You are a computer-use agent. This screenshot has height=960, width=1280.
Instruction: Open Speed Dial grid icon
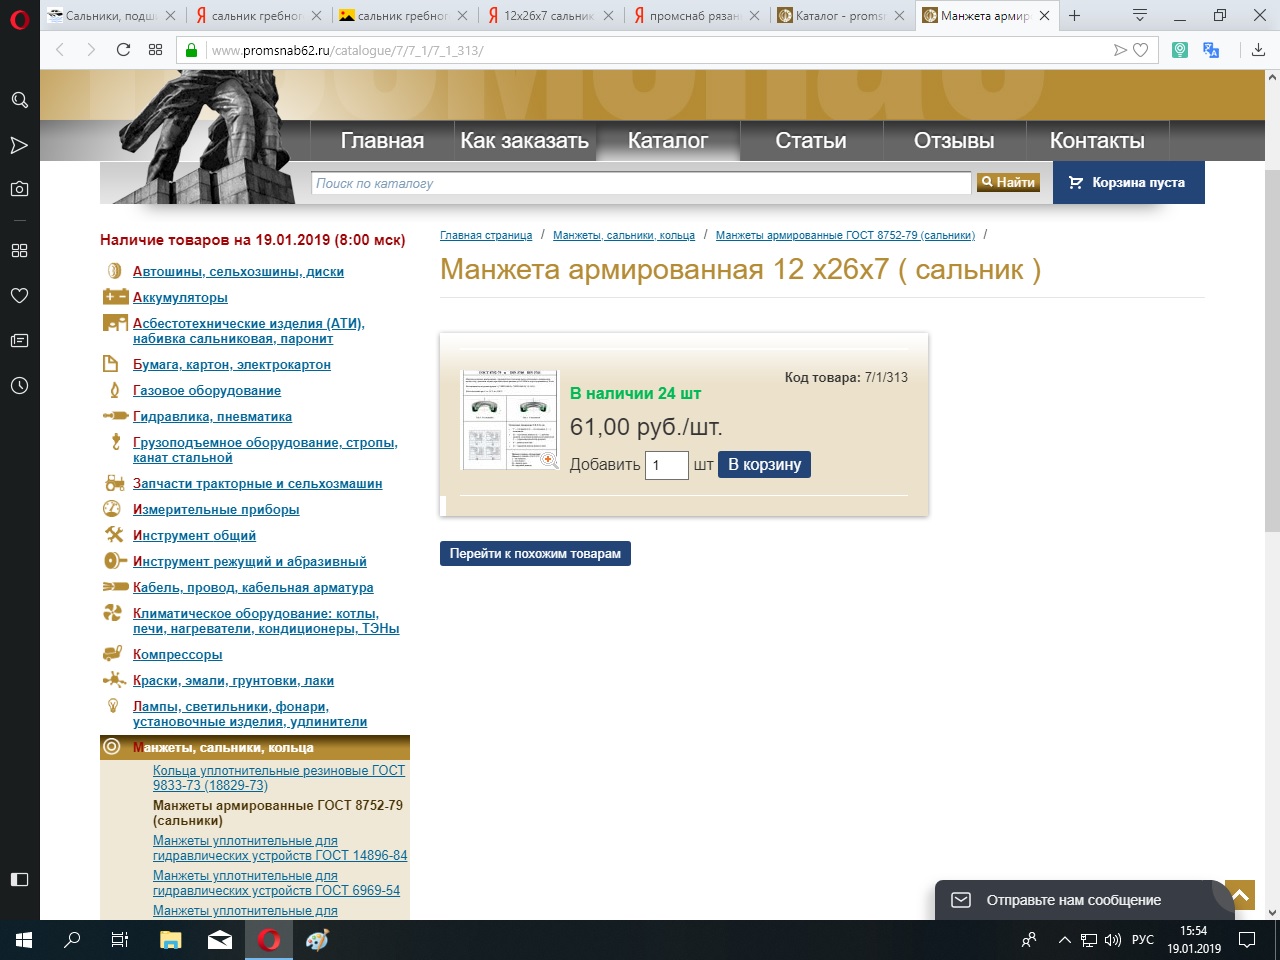pyautogui.click(x=19, y=250)
